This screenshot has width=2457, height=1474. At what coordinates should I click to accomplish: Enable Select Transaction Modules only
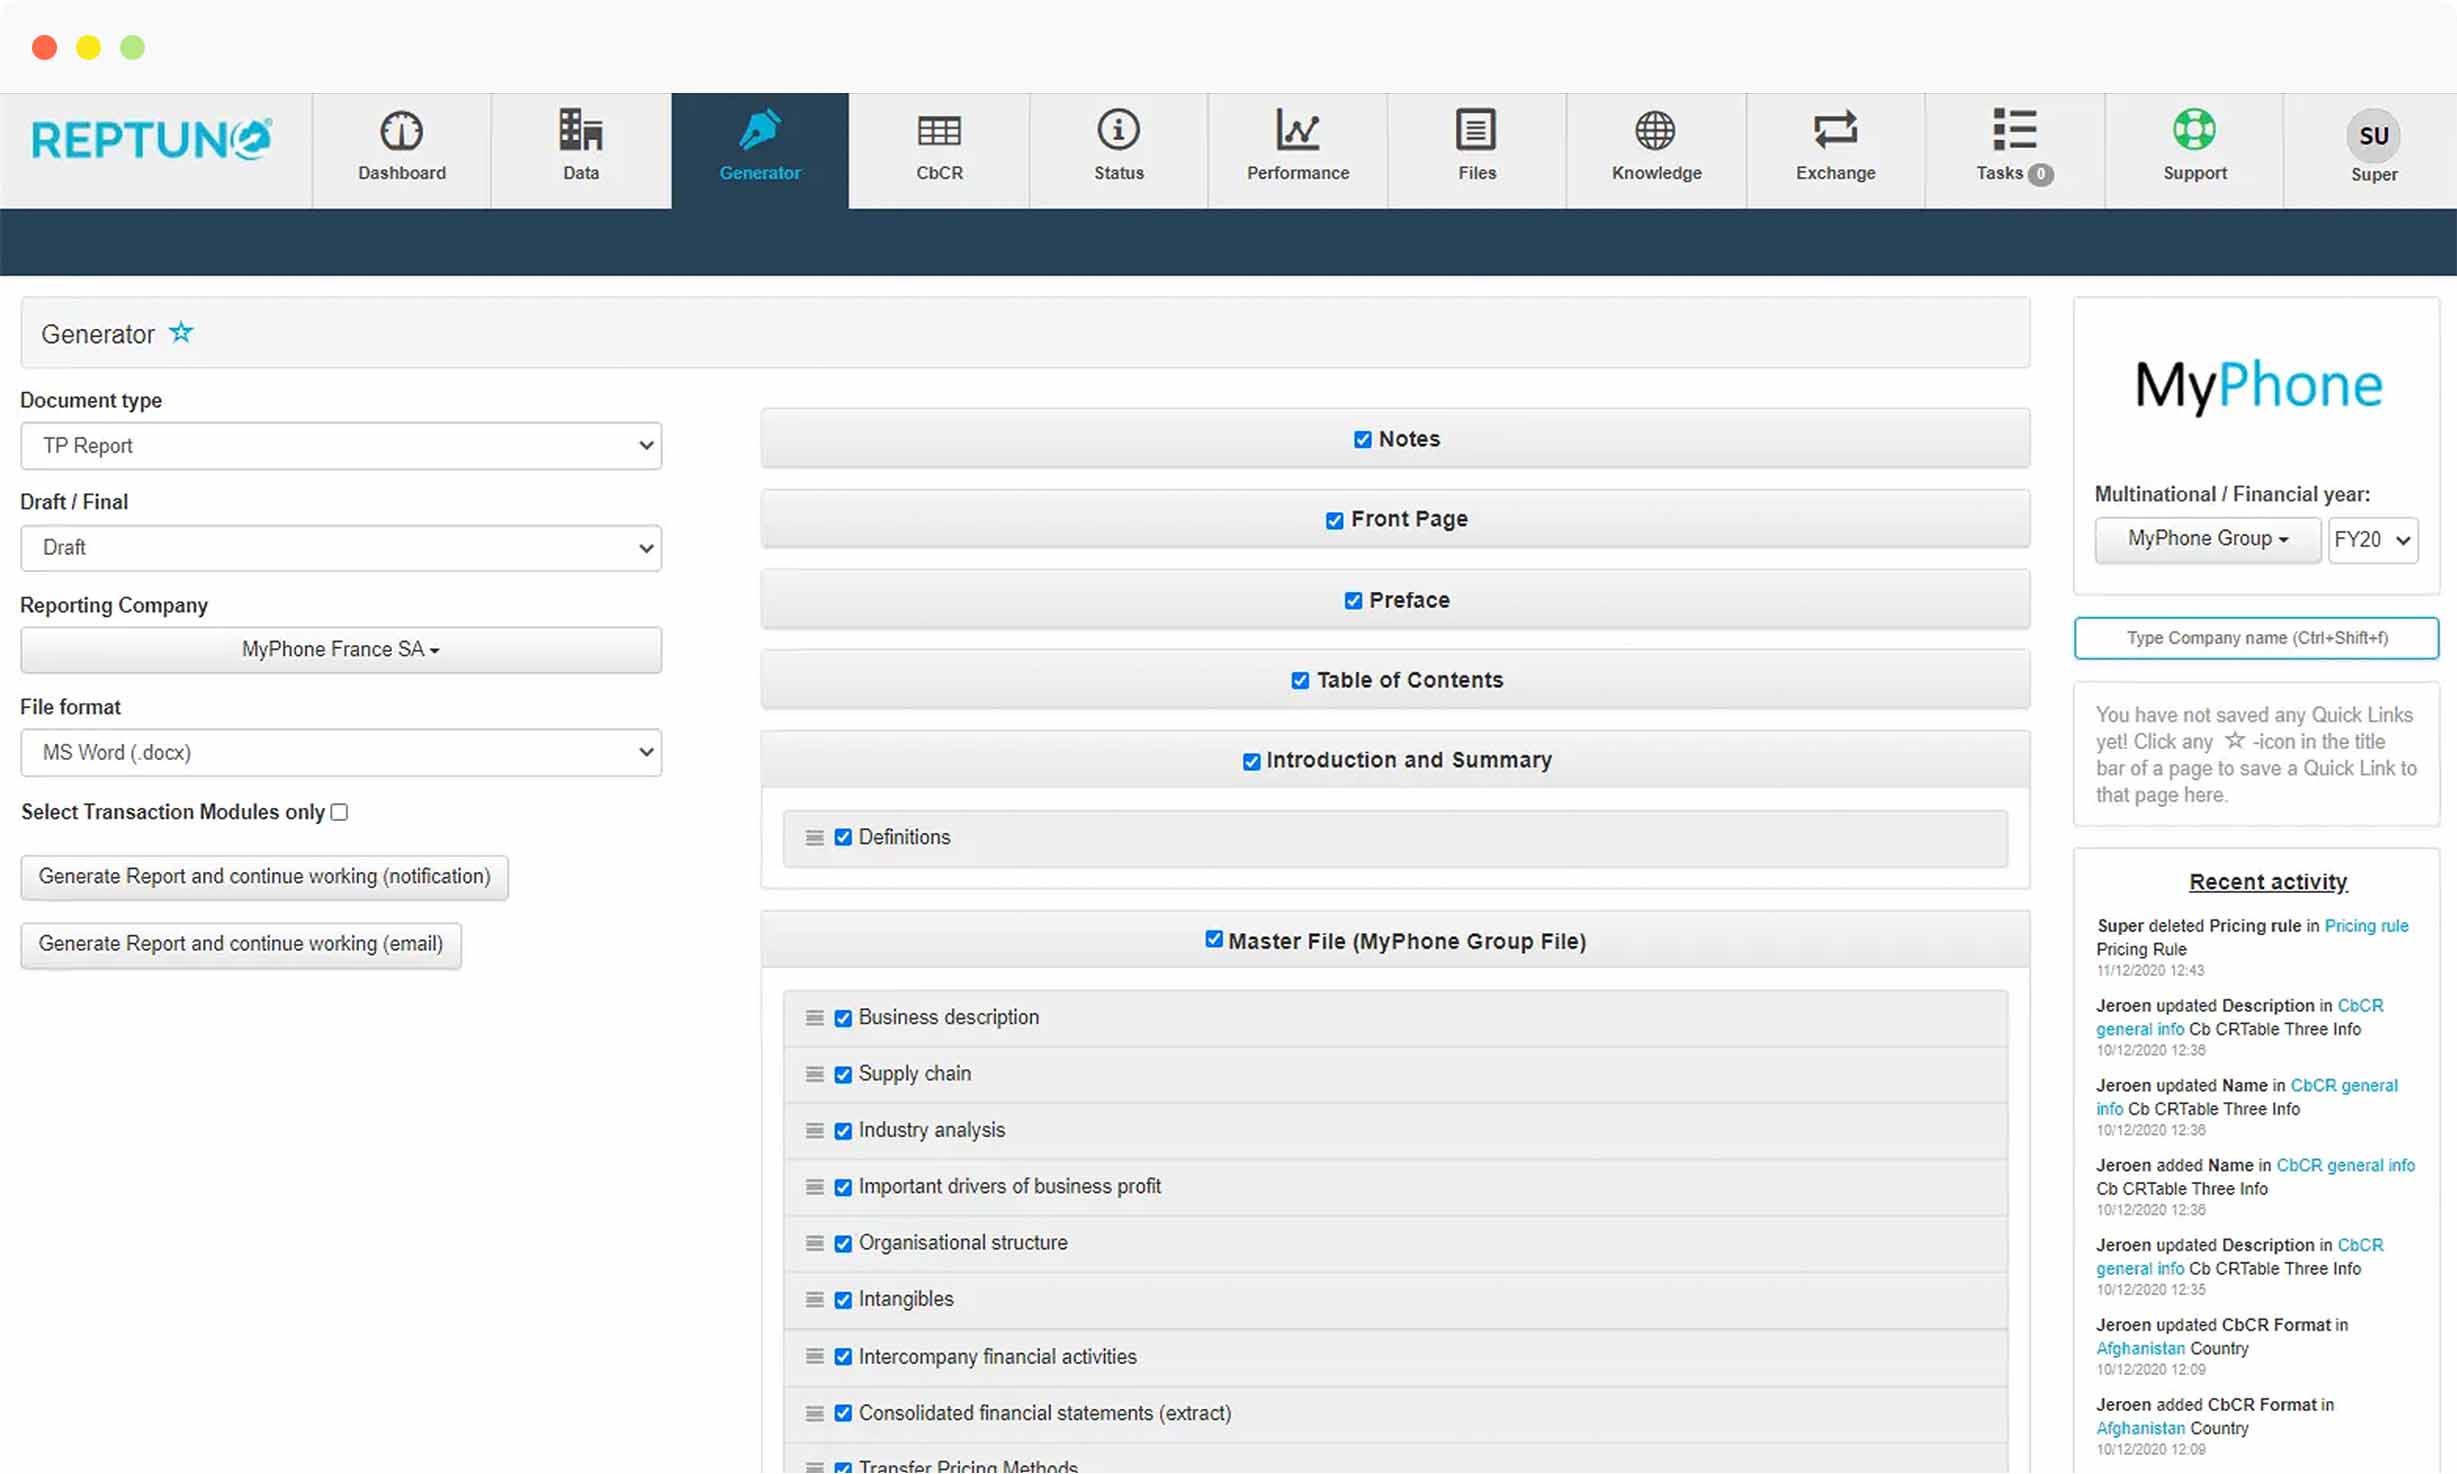(339, 812)
